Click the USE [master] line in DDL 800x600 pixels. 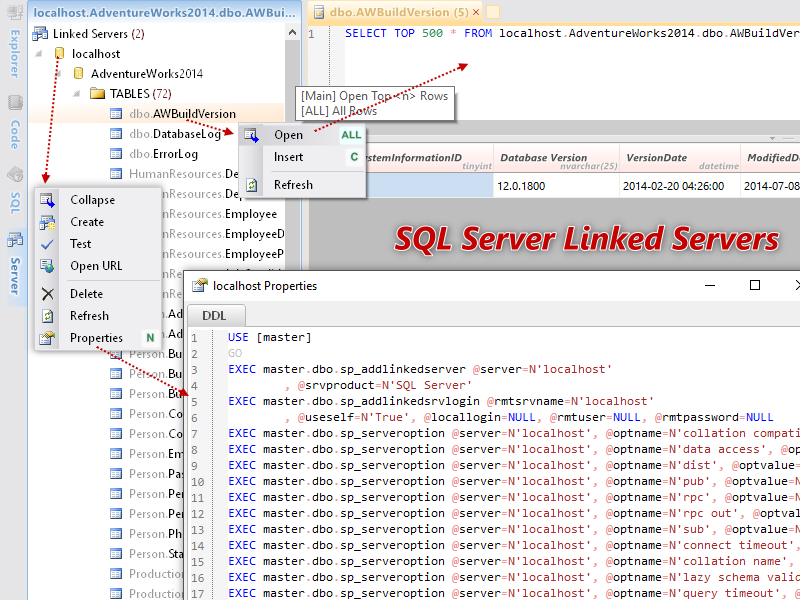269,337
